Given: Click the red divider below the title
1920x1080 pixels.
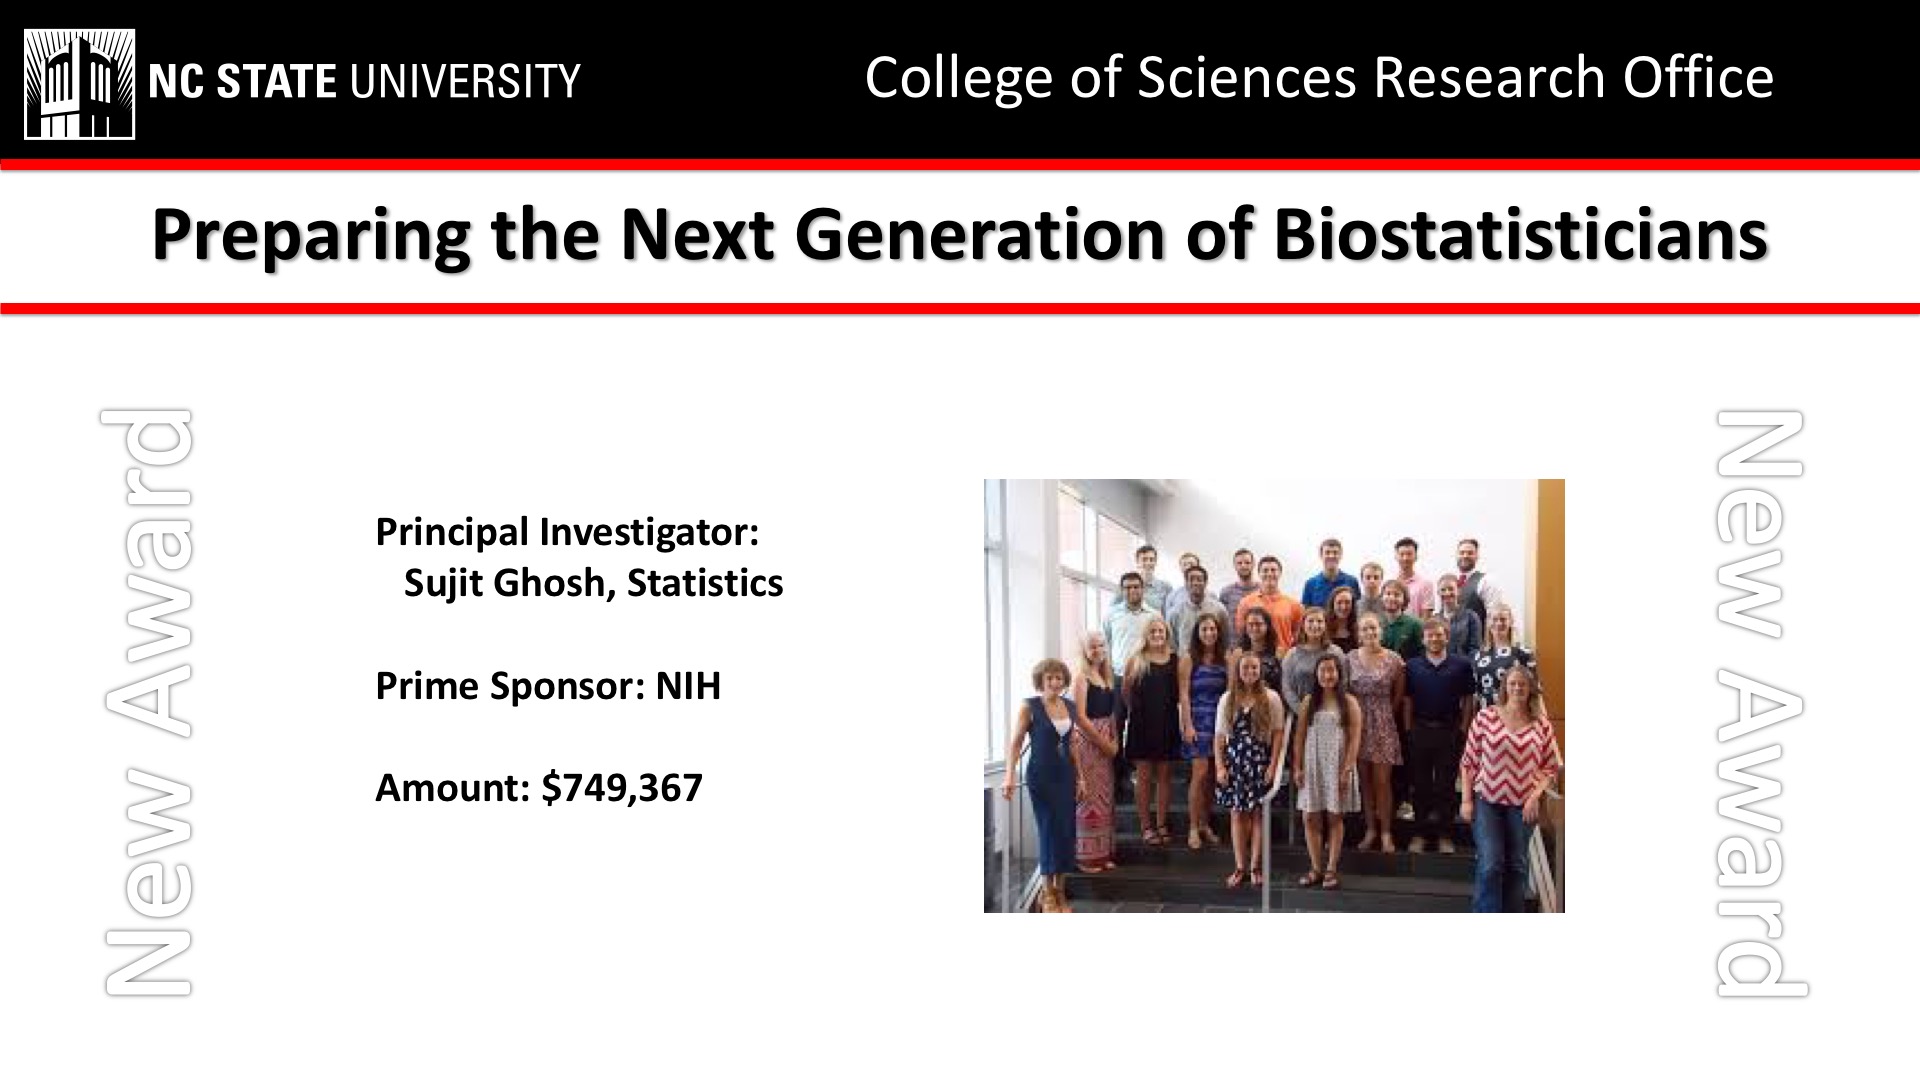Looking at the screenshot, I should coord(960,309).
